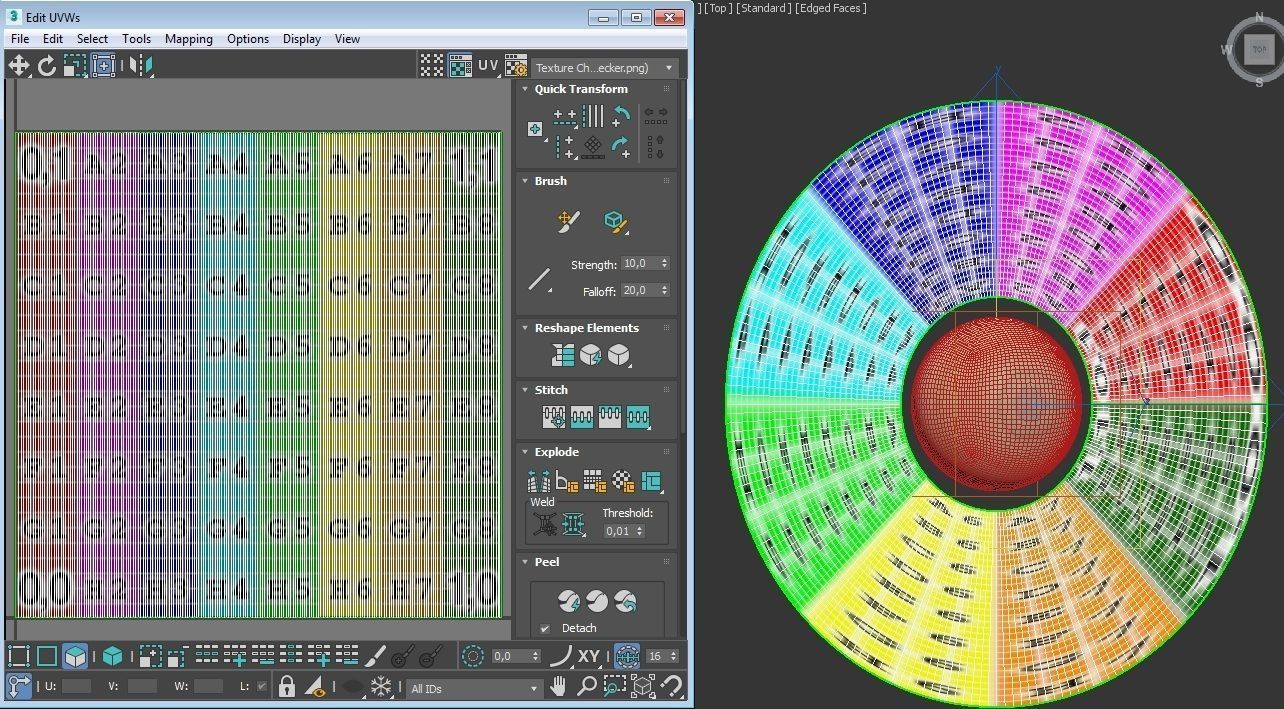1284x709 pixels.
Task: Select the Move Selected Subobject tool
Action: [18, 66]
